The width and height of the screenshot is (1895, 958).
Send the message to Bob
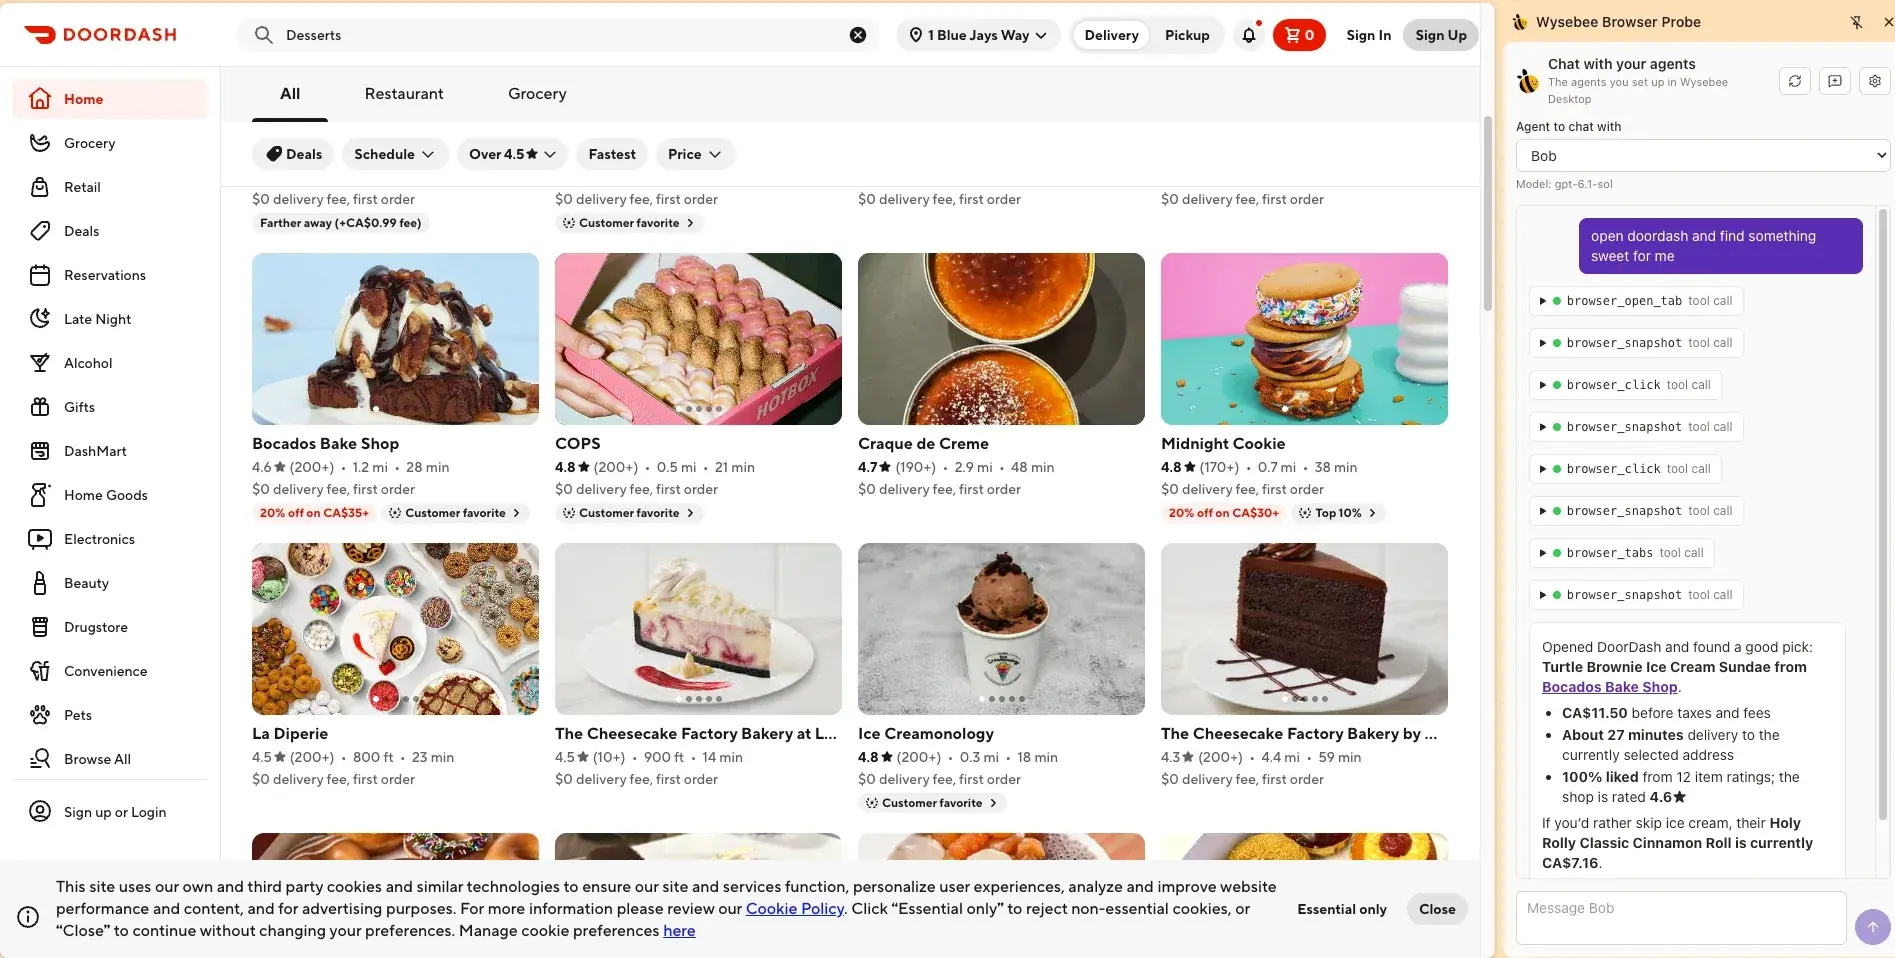tap(1873, 927)
